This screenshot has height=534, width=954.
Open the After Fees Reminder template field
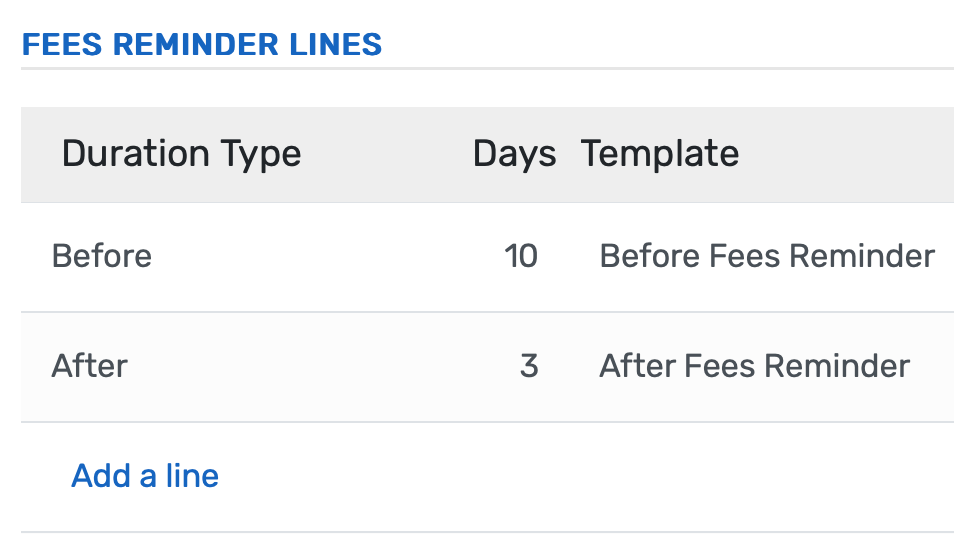click(x=754, y=366)
